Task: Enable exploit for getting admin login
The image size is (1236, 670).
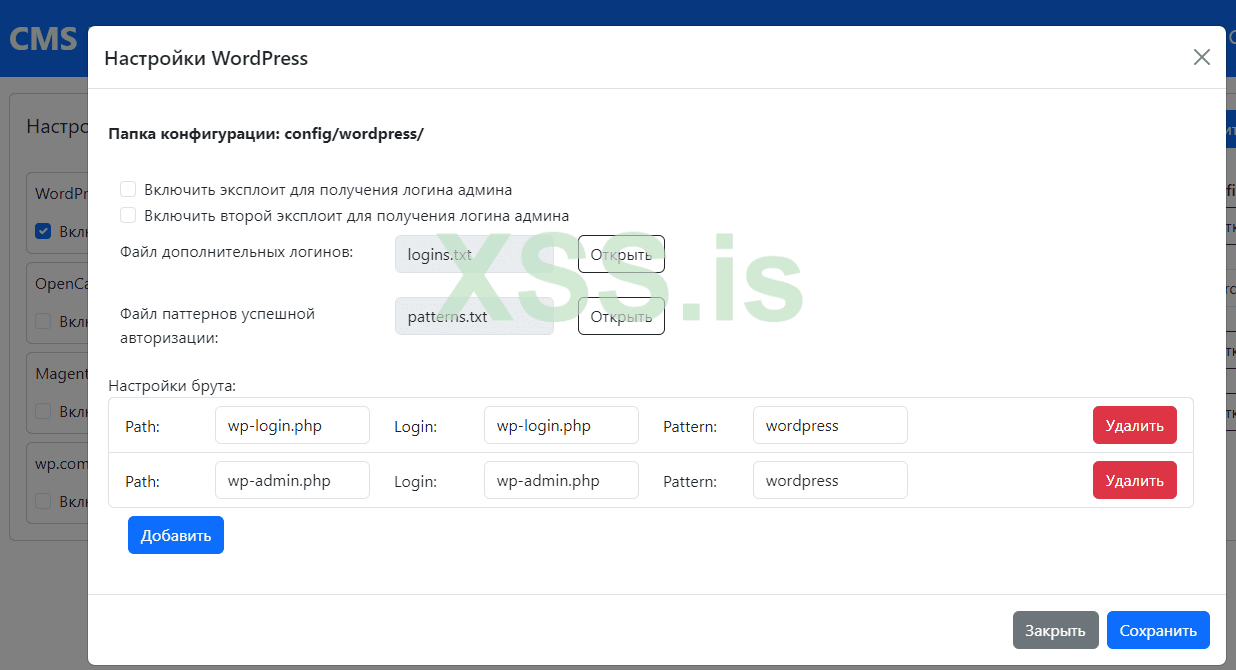Action: coord(128,189)
